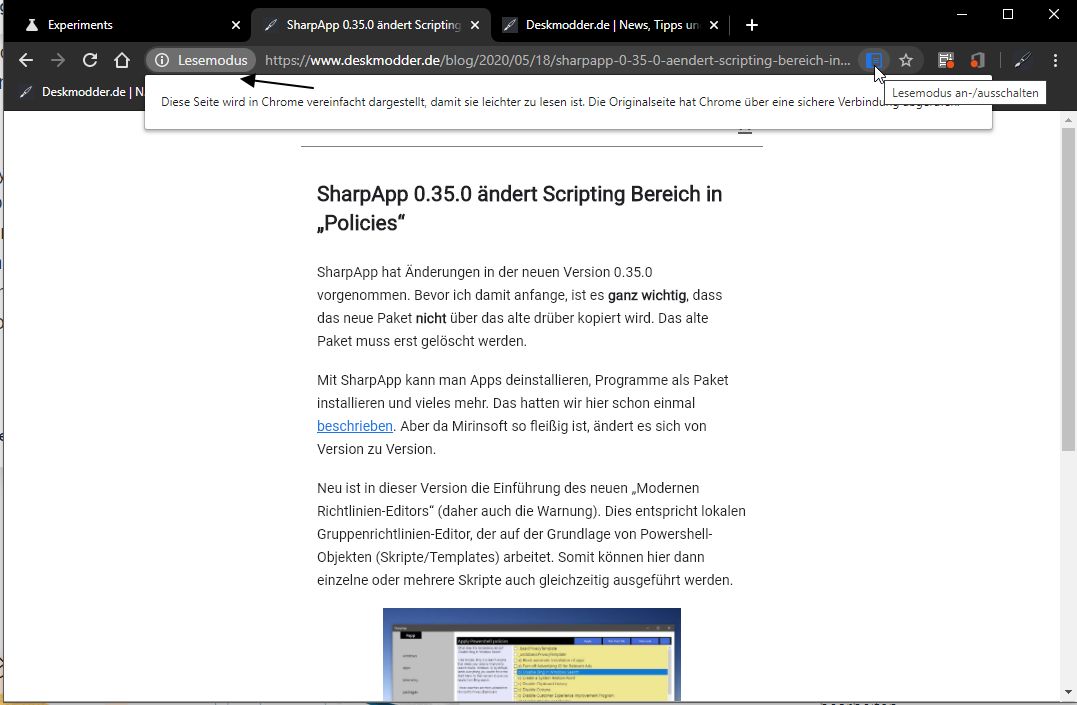Click the scrollbar up arrow
Image resolution: width=1077 pixels, height=705 pixels.
click(x=1068, y=120)
